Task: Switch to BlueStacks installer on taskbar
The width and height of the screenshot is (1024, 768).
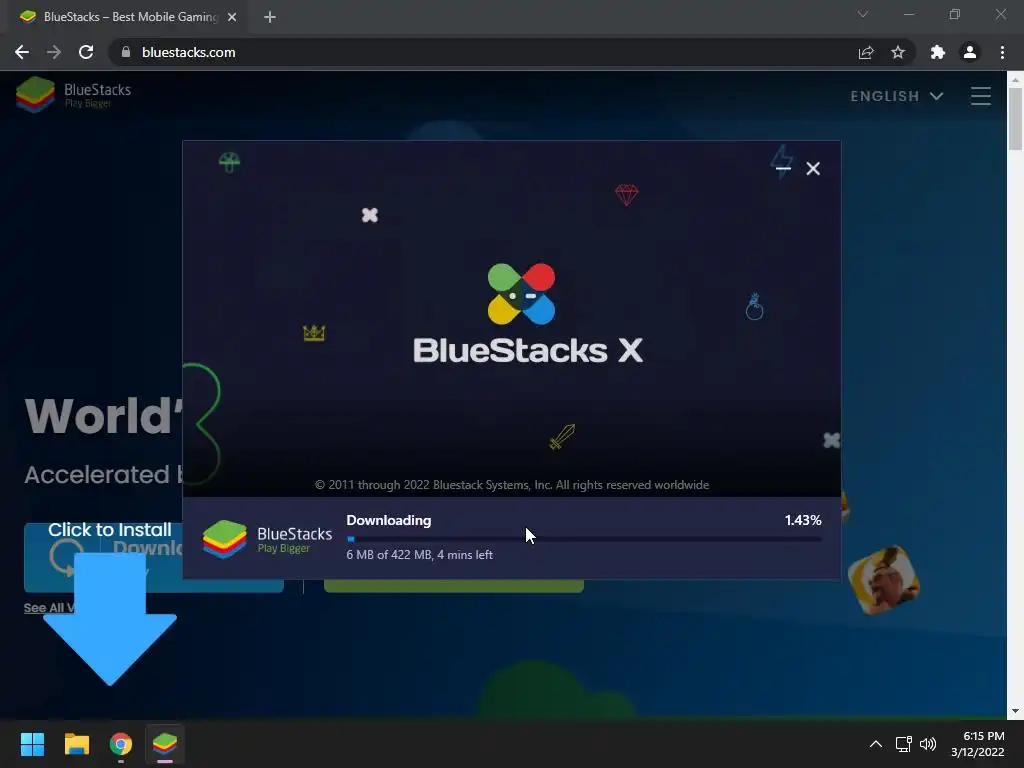Action: click(165, 744)
